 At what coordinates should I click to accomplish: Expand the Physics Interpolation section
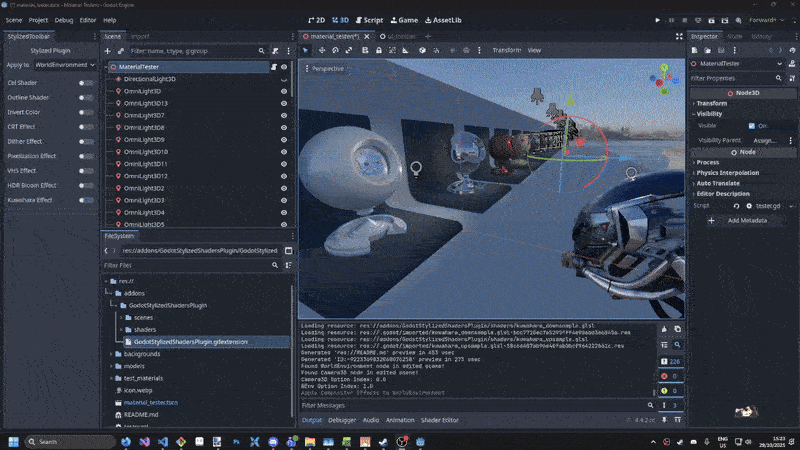click(x=728, y=173)
